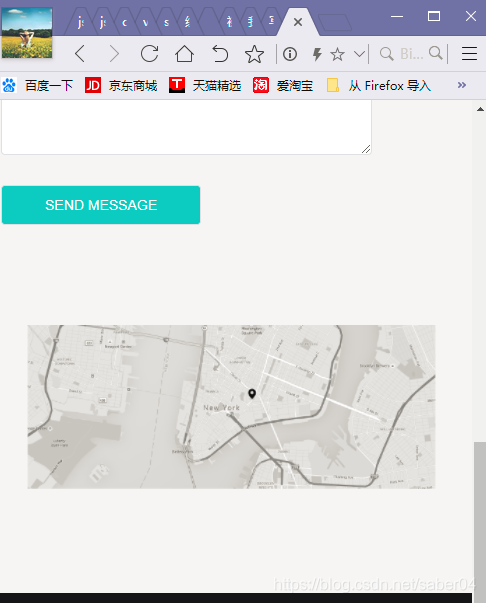The width and height of the screenshot is (486, 603).
Task: Click the browser back arrow
Action: click(80, 53)
